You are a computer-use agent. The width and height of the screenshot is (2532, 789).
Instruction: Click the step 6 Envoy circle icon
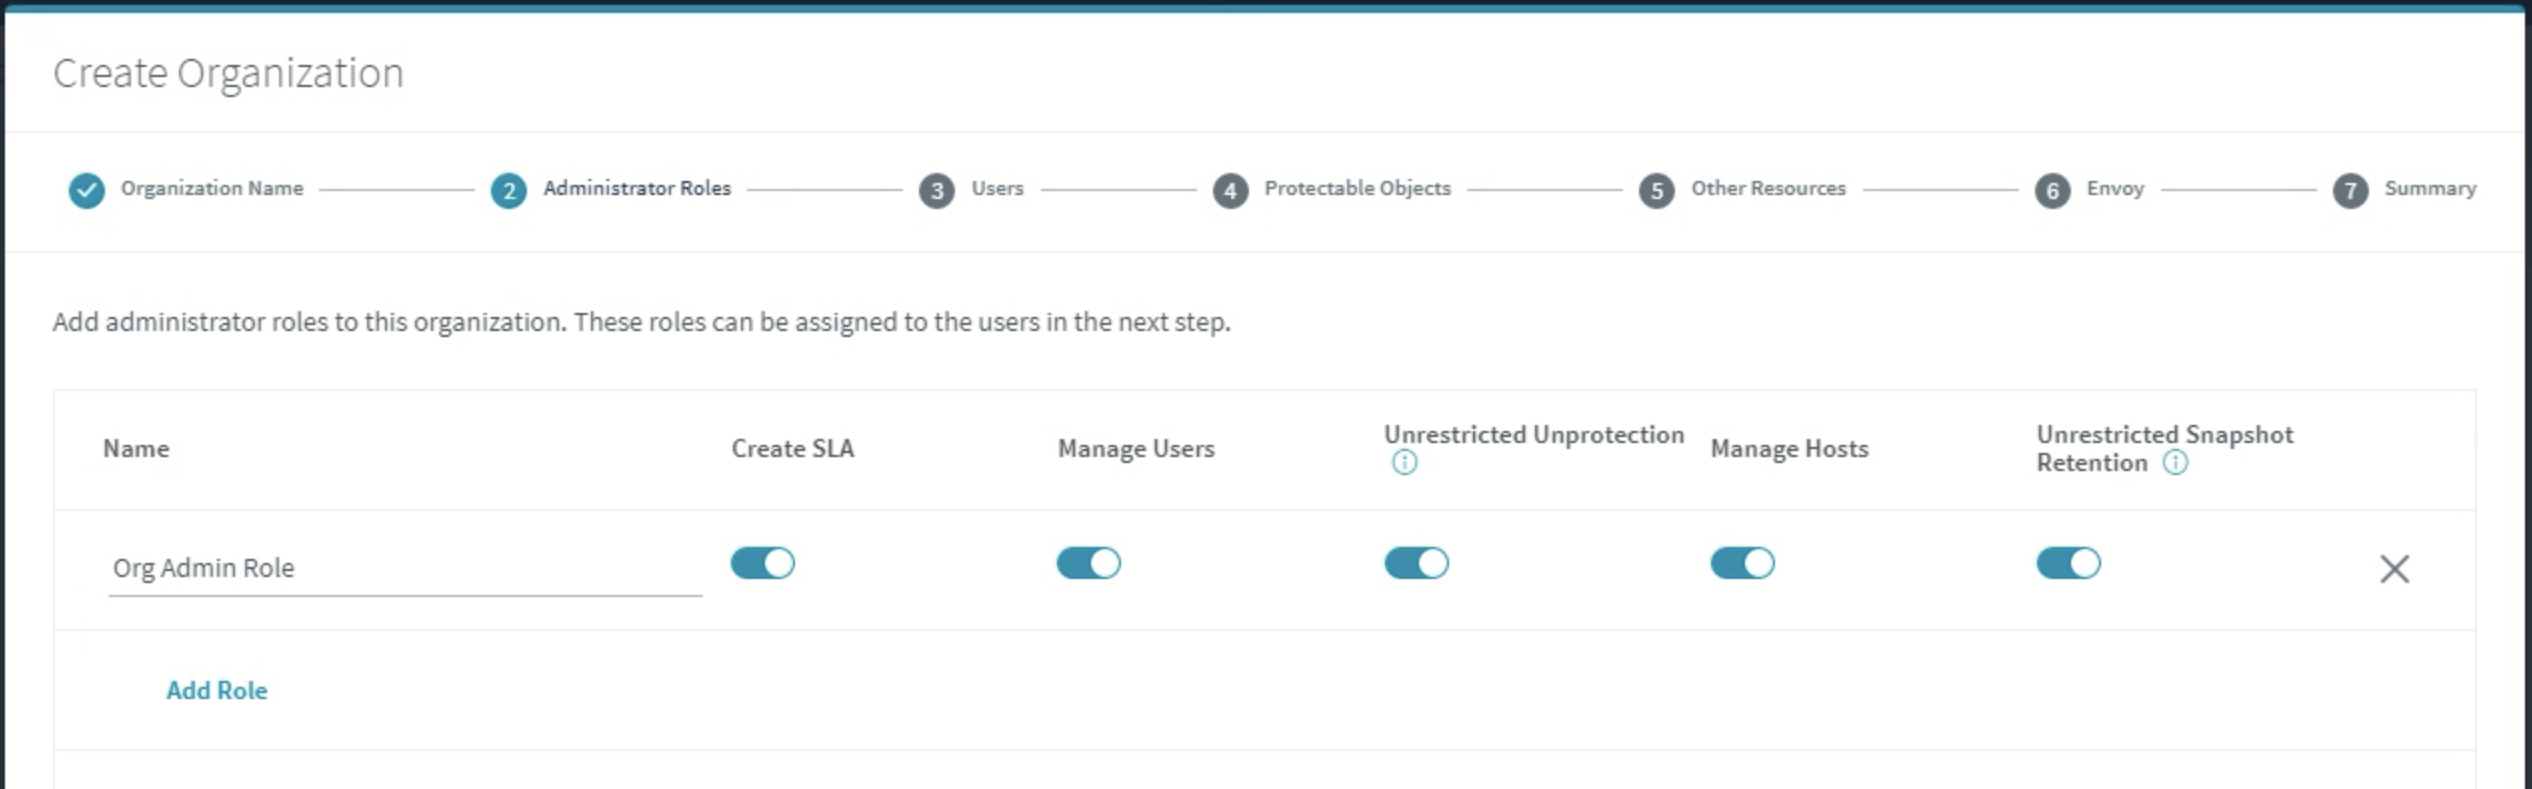pyautogui.click(x=2053, y=190)
